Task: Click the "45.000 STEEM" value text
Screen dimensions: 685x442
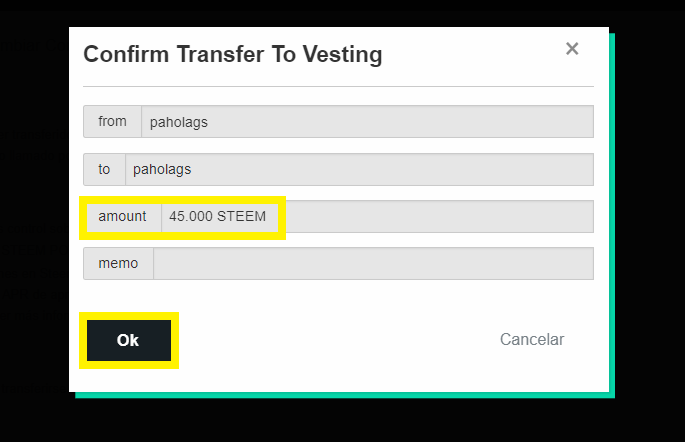Action: pyautogui.click(x=217, y=217)
